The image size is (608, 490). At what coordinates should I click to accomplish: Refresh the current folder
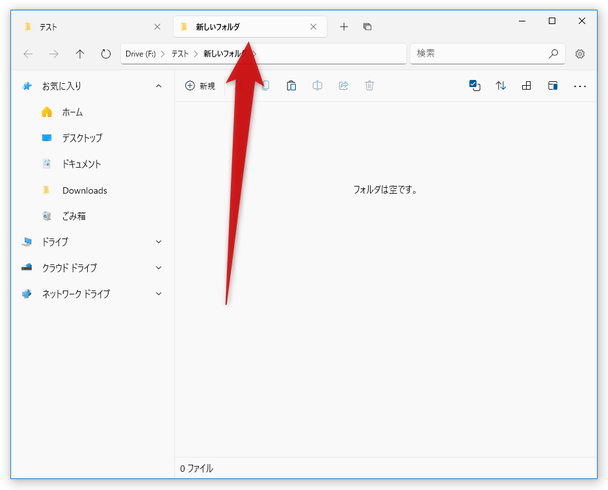click(x=105, y=54)
